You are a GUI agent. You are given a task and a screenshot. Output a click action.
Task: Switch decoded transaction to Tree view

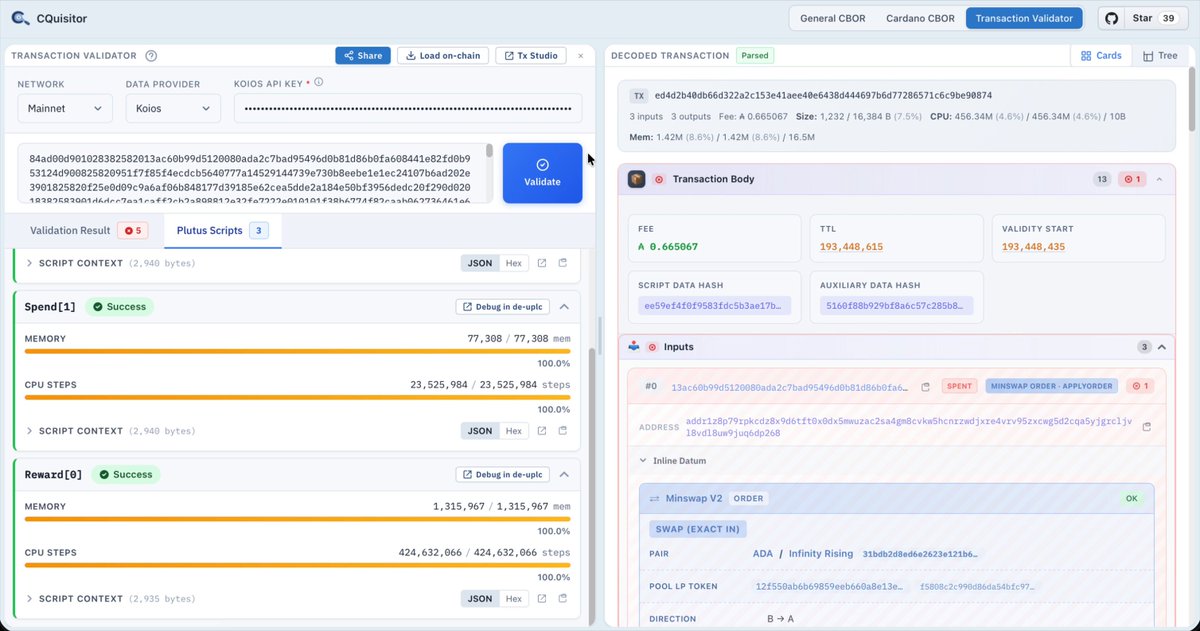tap(1160, 56)
